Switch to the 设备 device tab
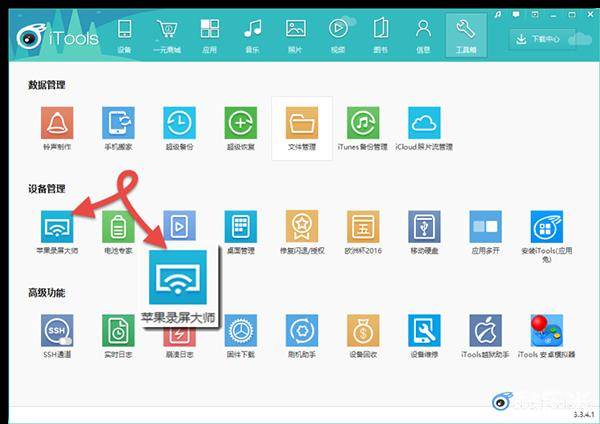600x424 pixels. (124, 36)
